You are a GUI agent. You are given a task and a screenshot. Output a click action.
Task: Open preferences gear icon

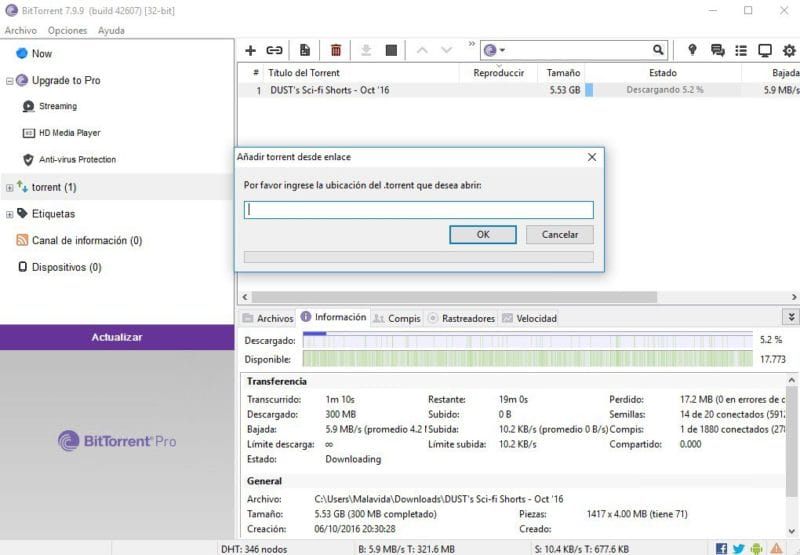pyautogui.click(x=789, y=50)
